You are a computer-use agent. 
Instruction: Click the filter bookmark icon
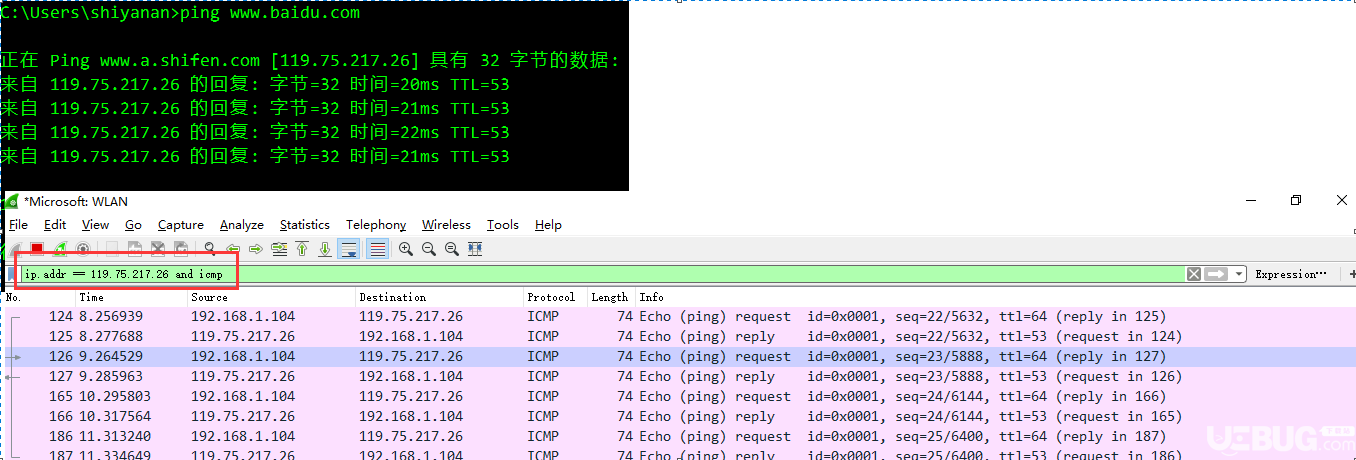click(12, 274)
